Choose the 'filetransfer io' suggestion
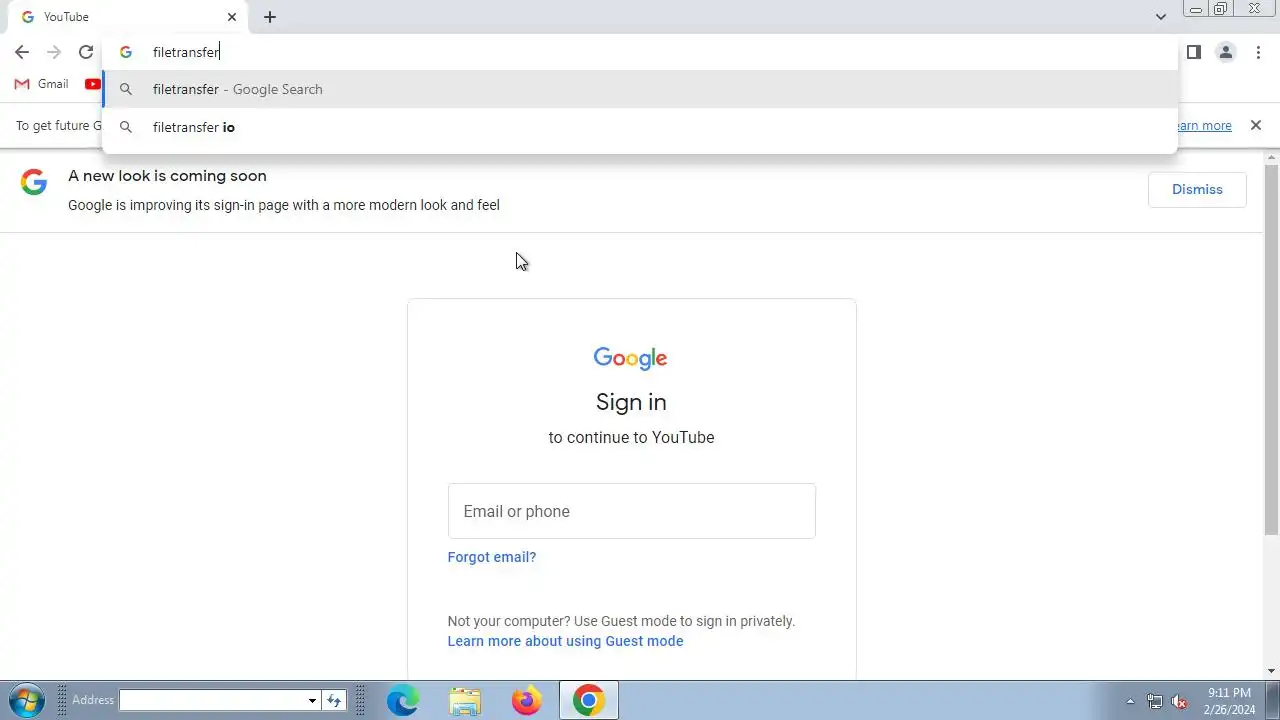Image resolution: width=1280 pixels, height=720 pixels. tap(640, 127)
